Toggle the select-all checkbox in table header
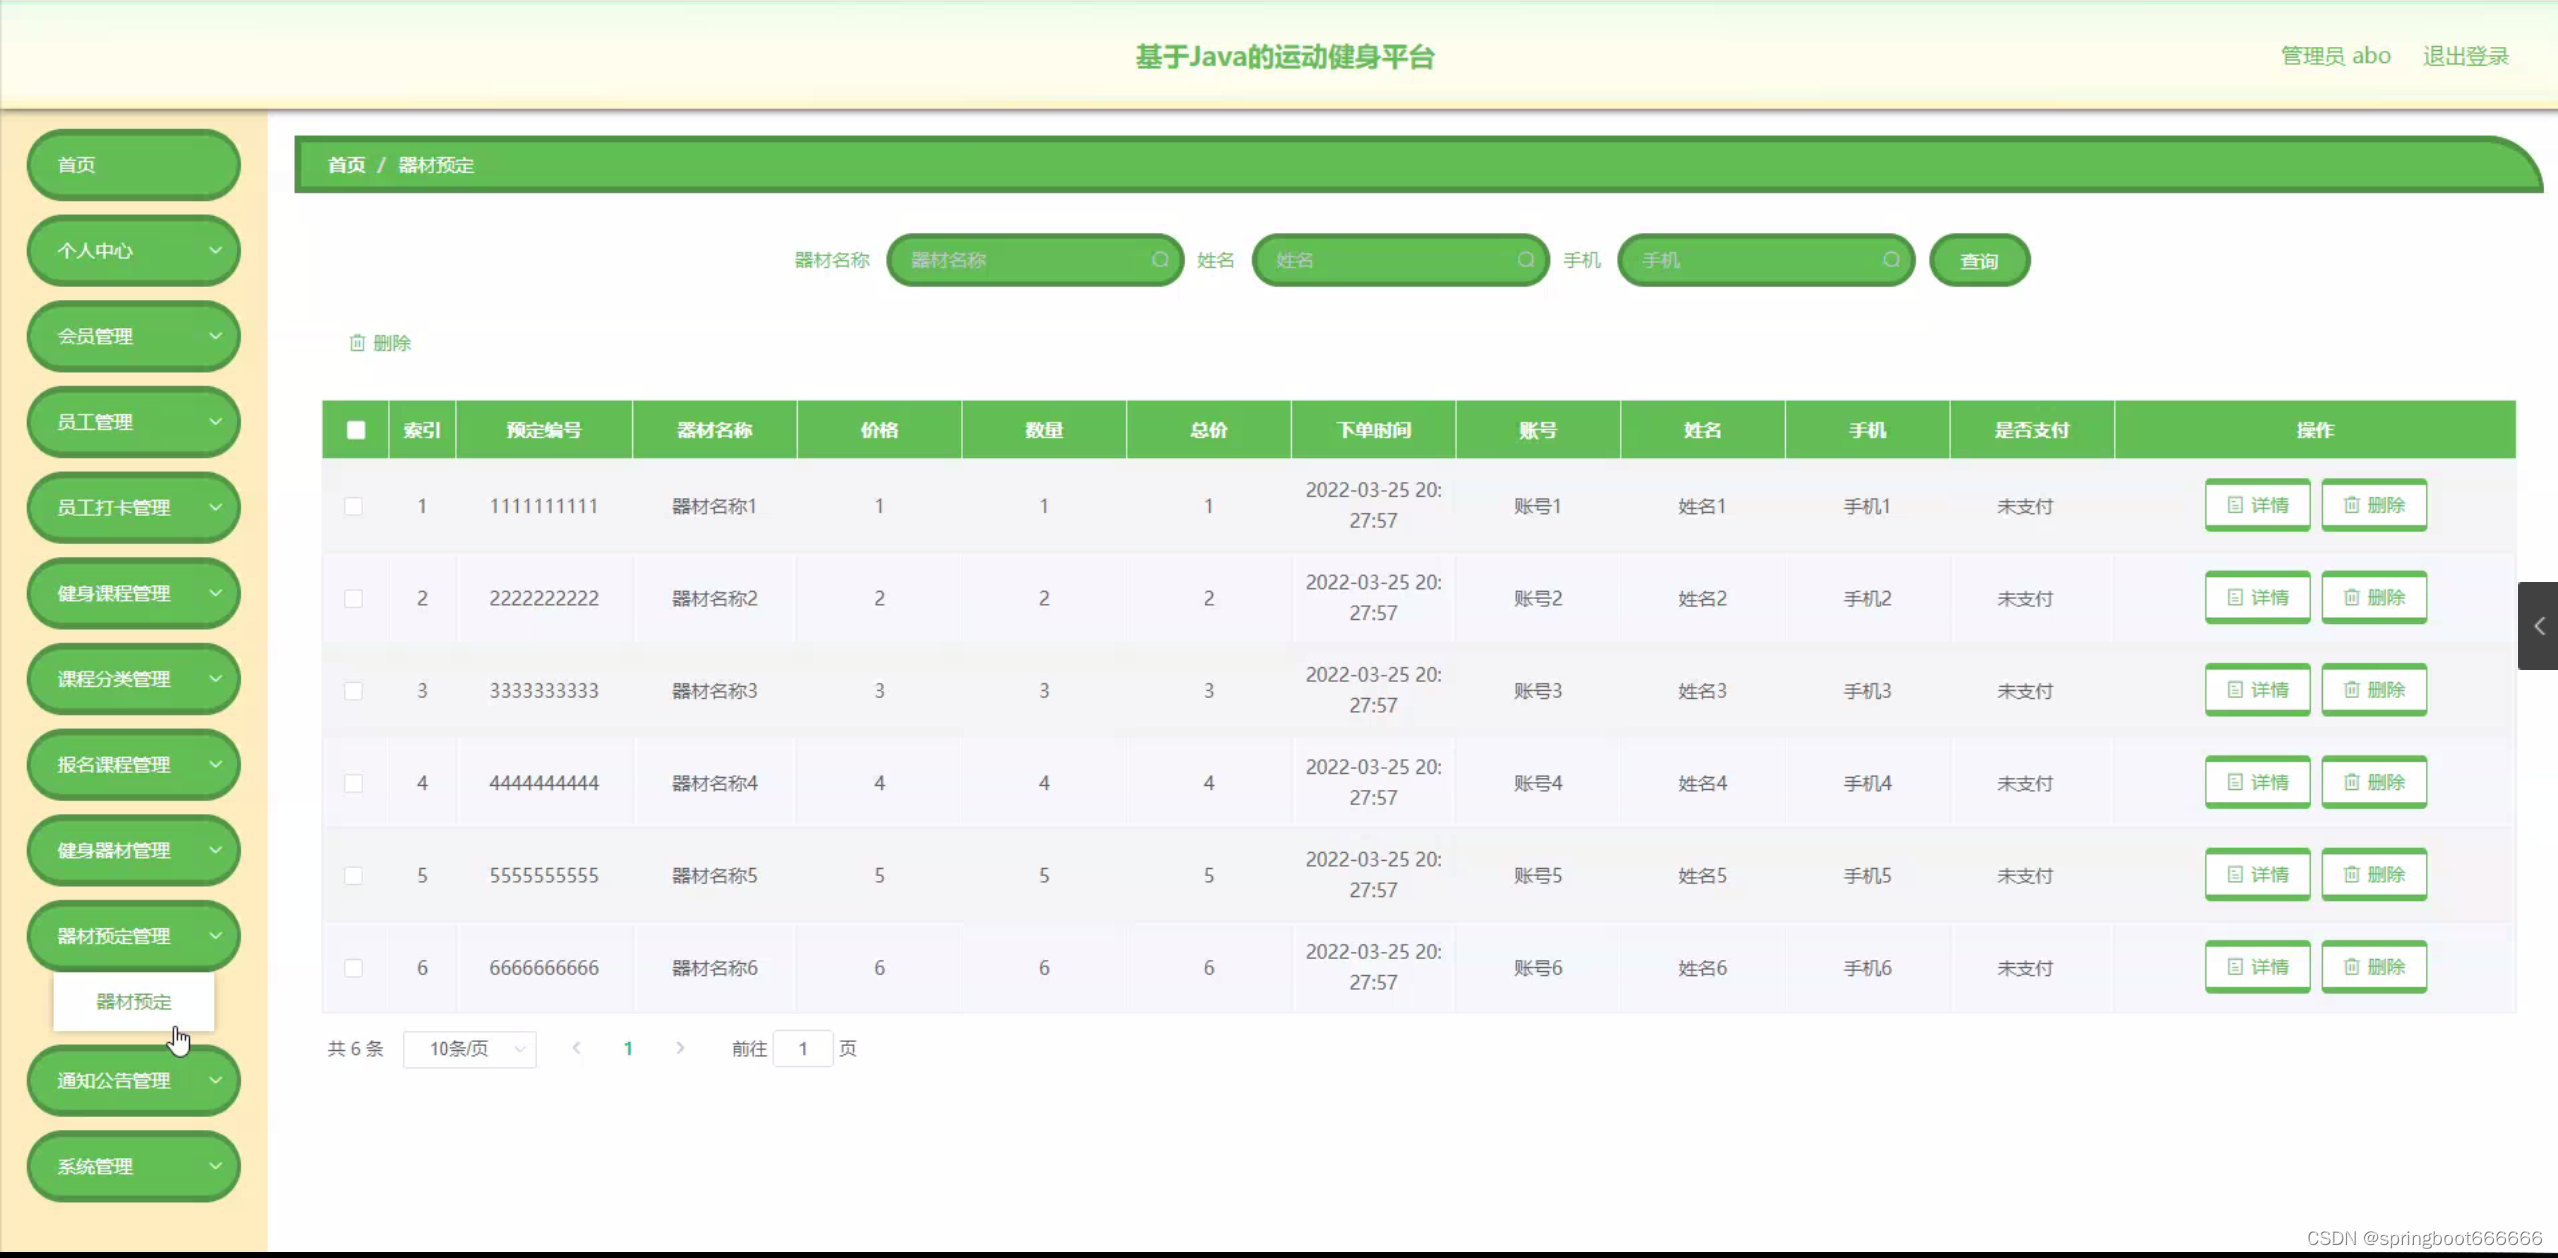Viewport: 2558px width, 1258px height. coord(356,430)
